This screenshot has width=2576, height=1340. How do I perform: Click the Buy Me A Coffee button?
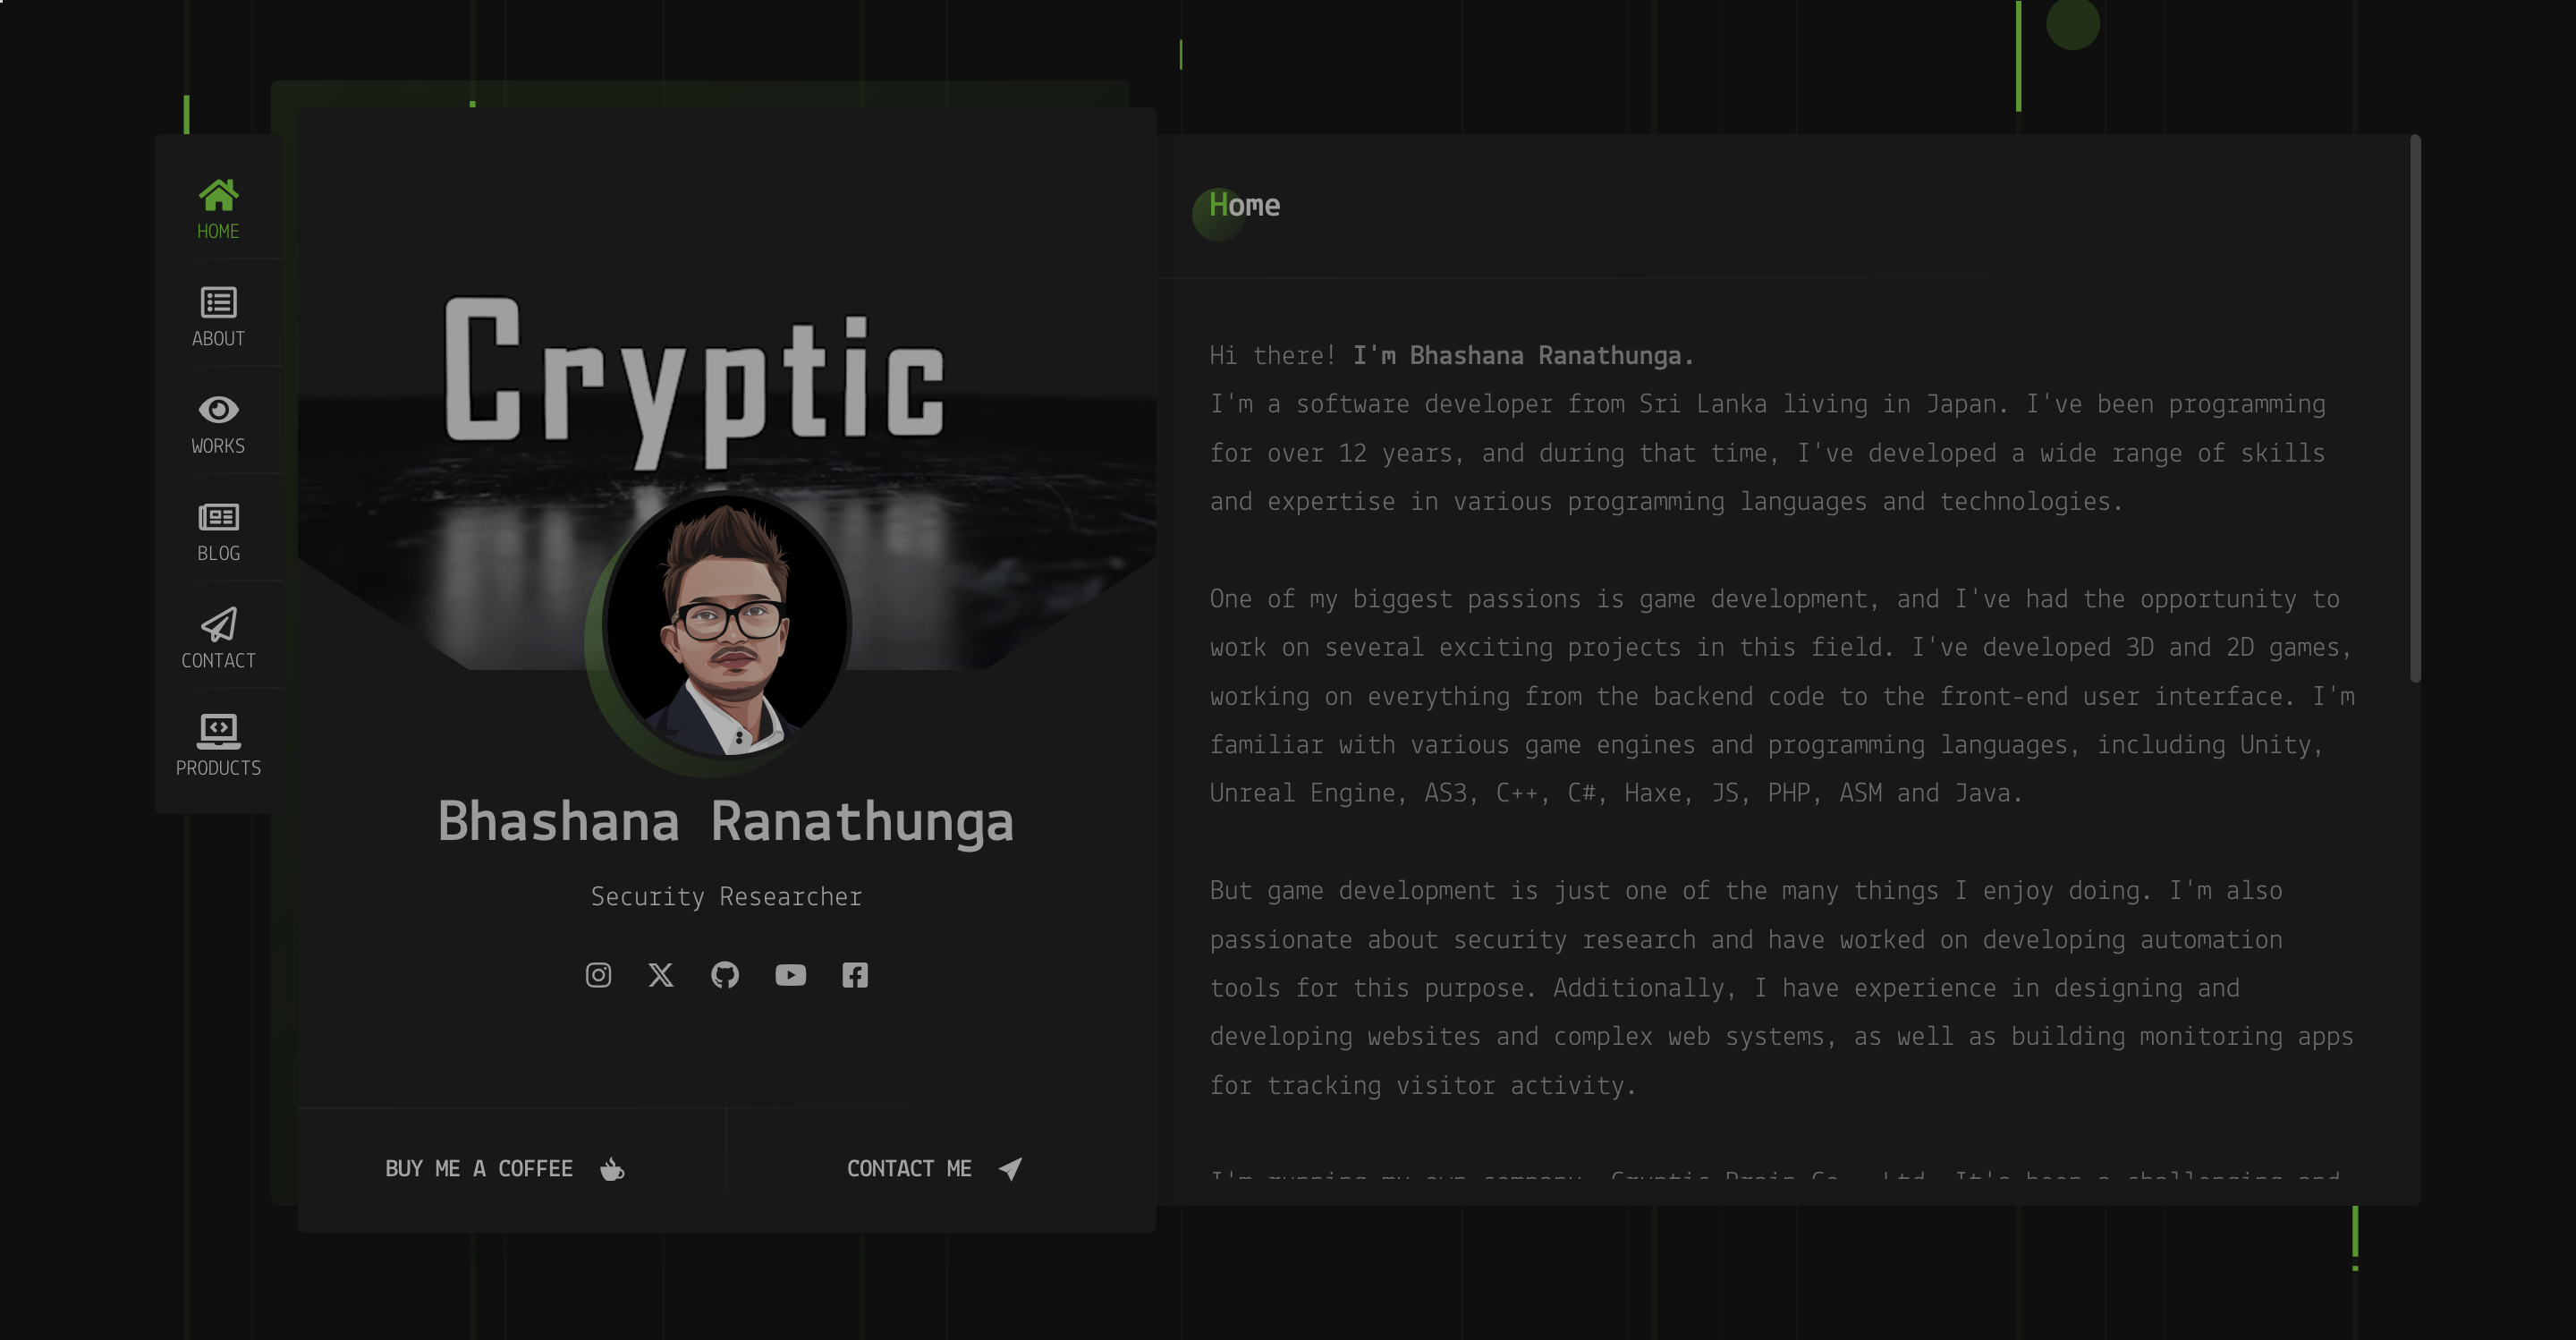point(480,1169)
